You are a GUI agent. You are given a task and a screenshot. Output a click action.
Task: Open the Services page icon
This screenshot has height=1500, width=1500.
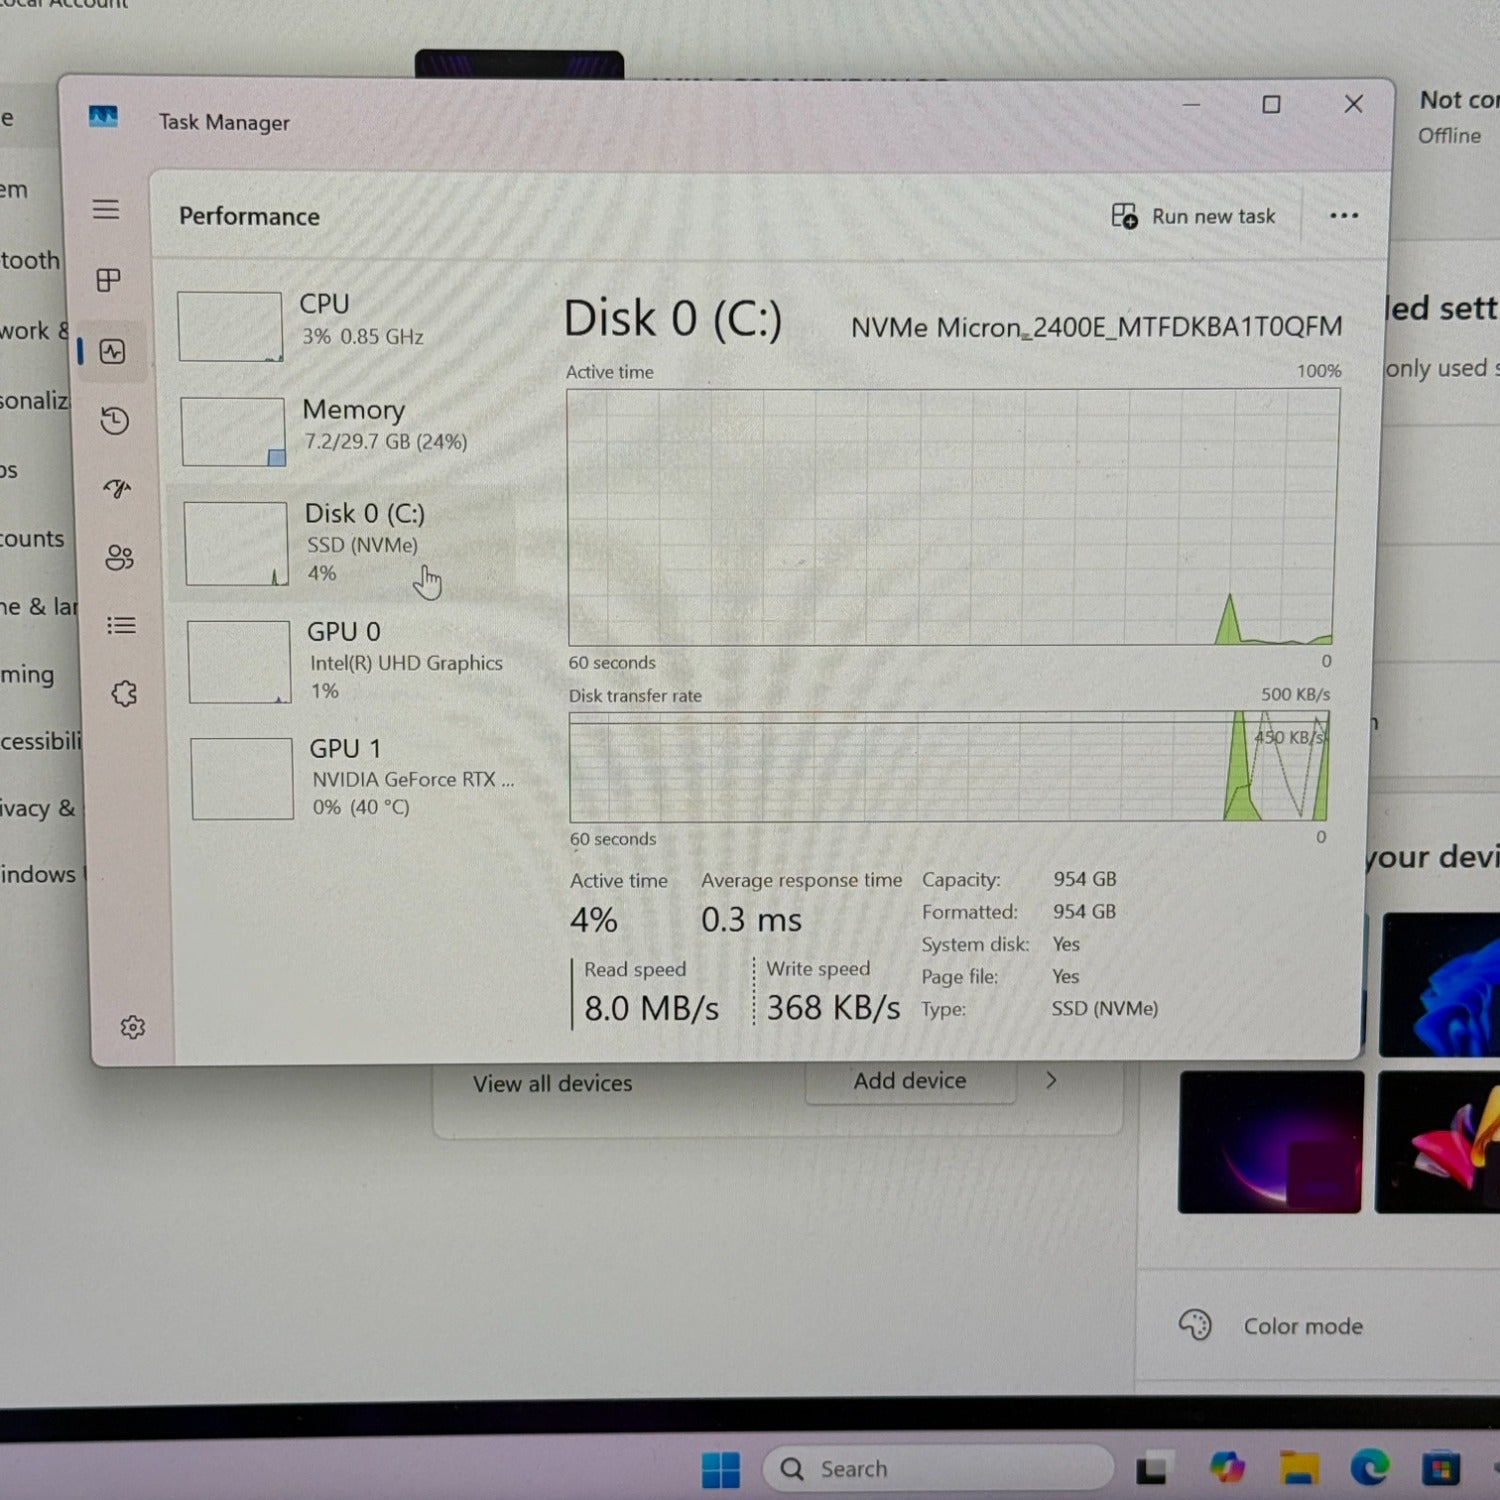point(124,694)
